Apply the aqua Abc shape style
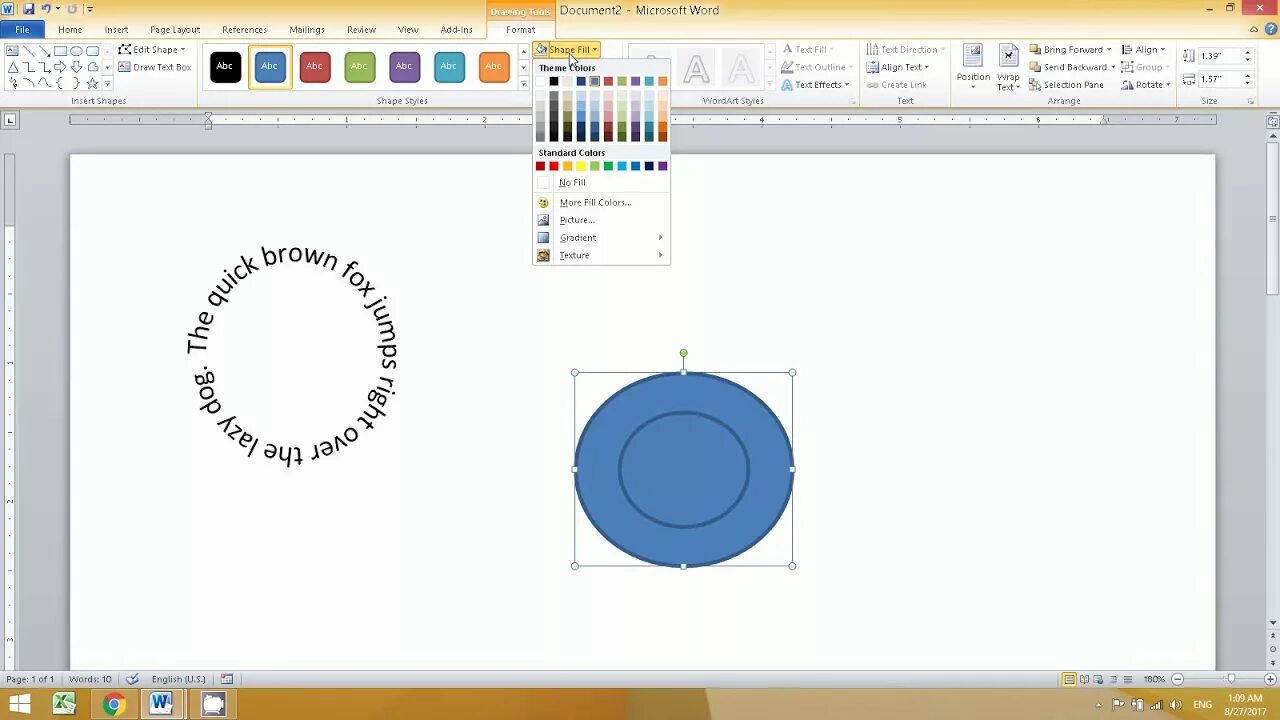Viewport: 1280px width, 720px height. (449, 66)
